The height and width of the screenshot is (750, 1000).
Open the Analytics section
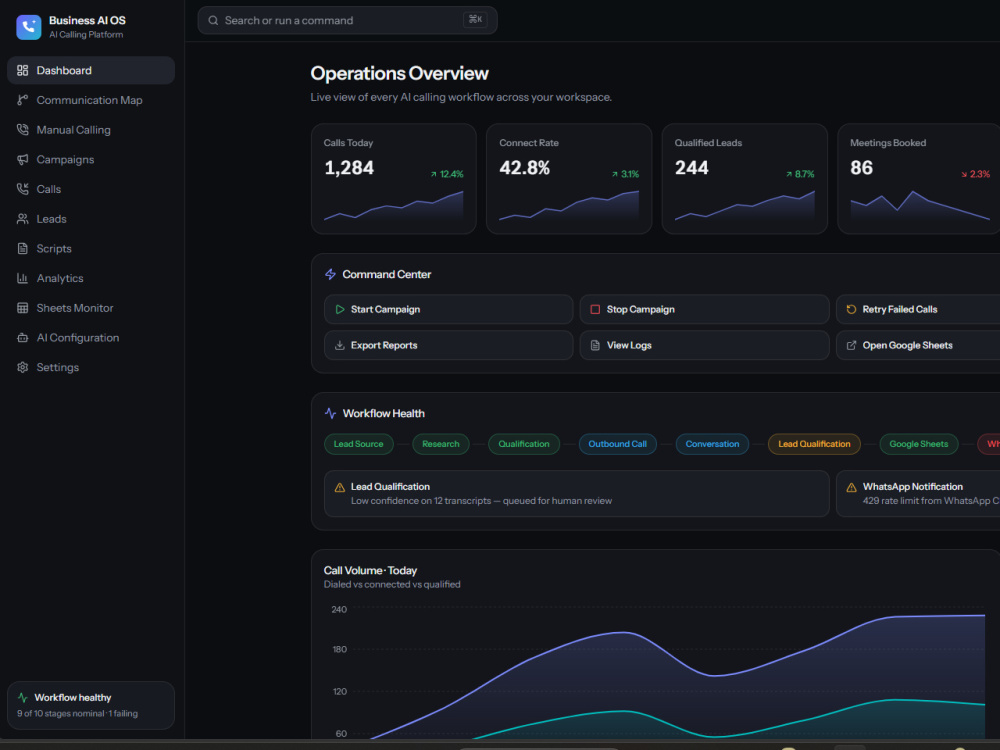[91, 278]
